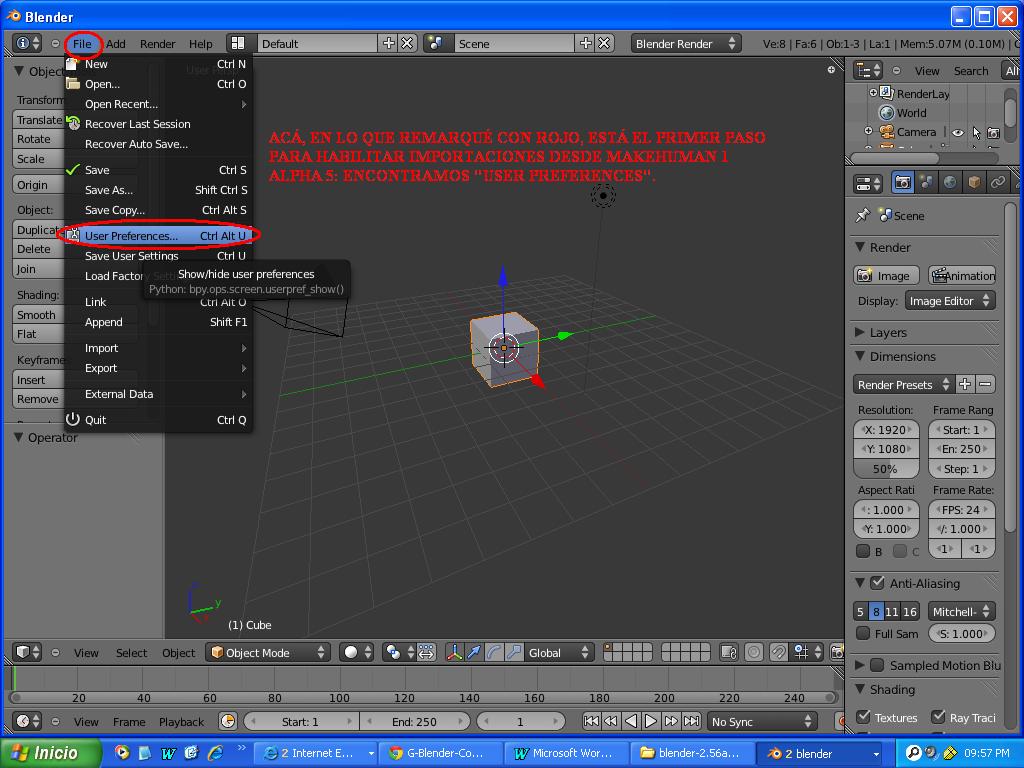Open the Import submenu
The height and width of the screenshot is (768, 1024).
[x=158, y=348]
